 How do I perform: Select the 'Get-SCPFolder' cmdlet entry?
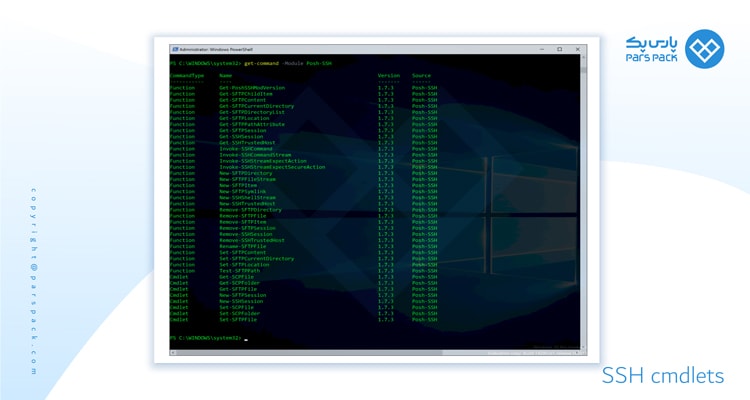click(x=240, y=283)
